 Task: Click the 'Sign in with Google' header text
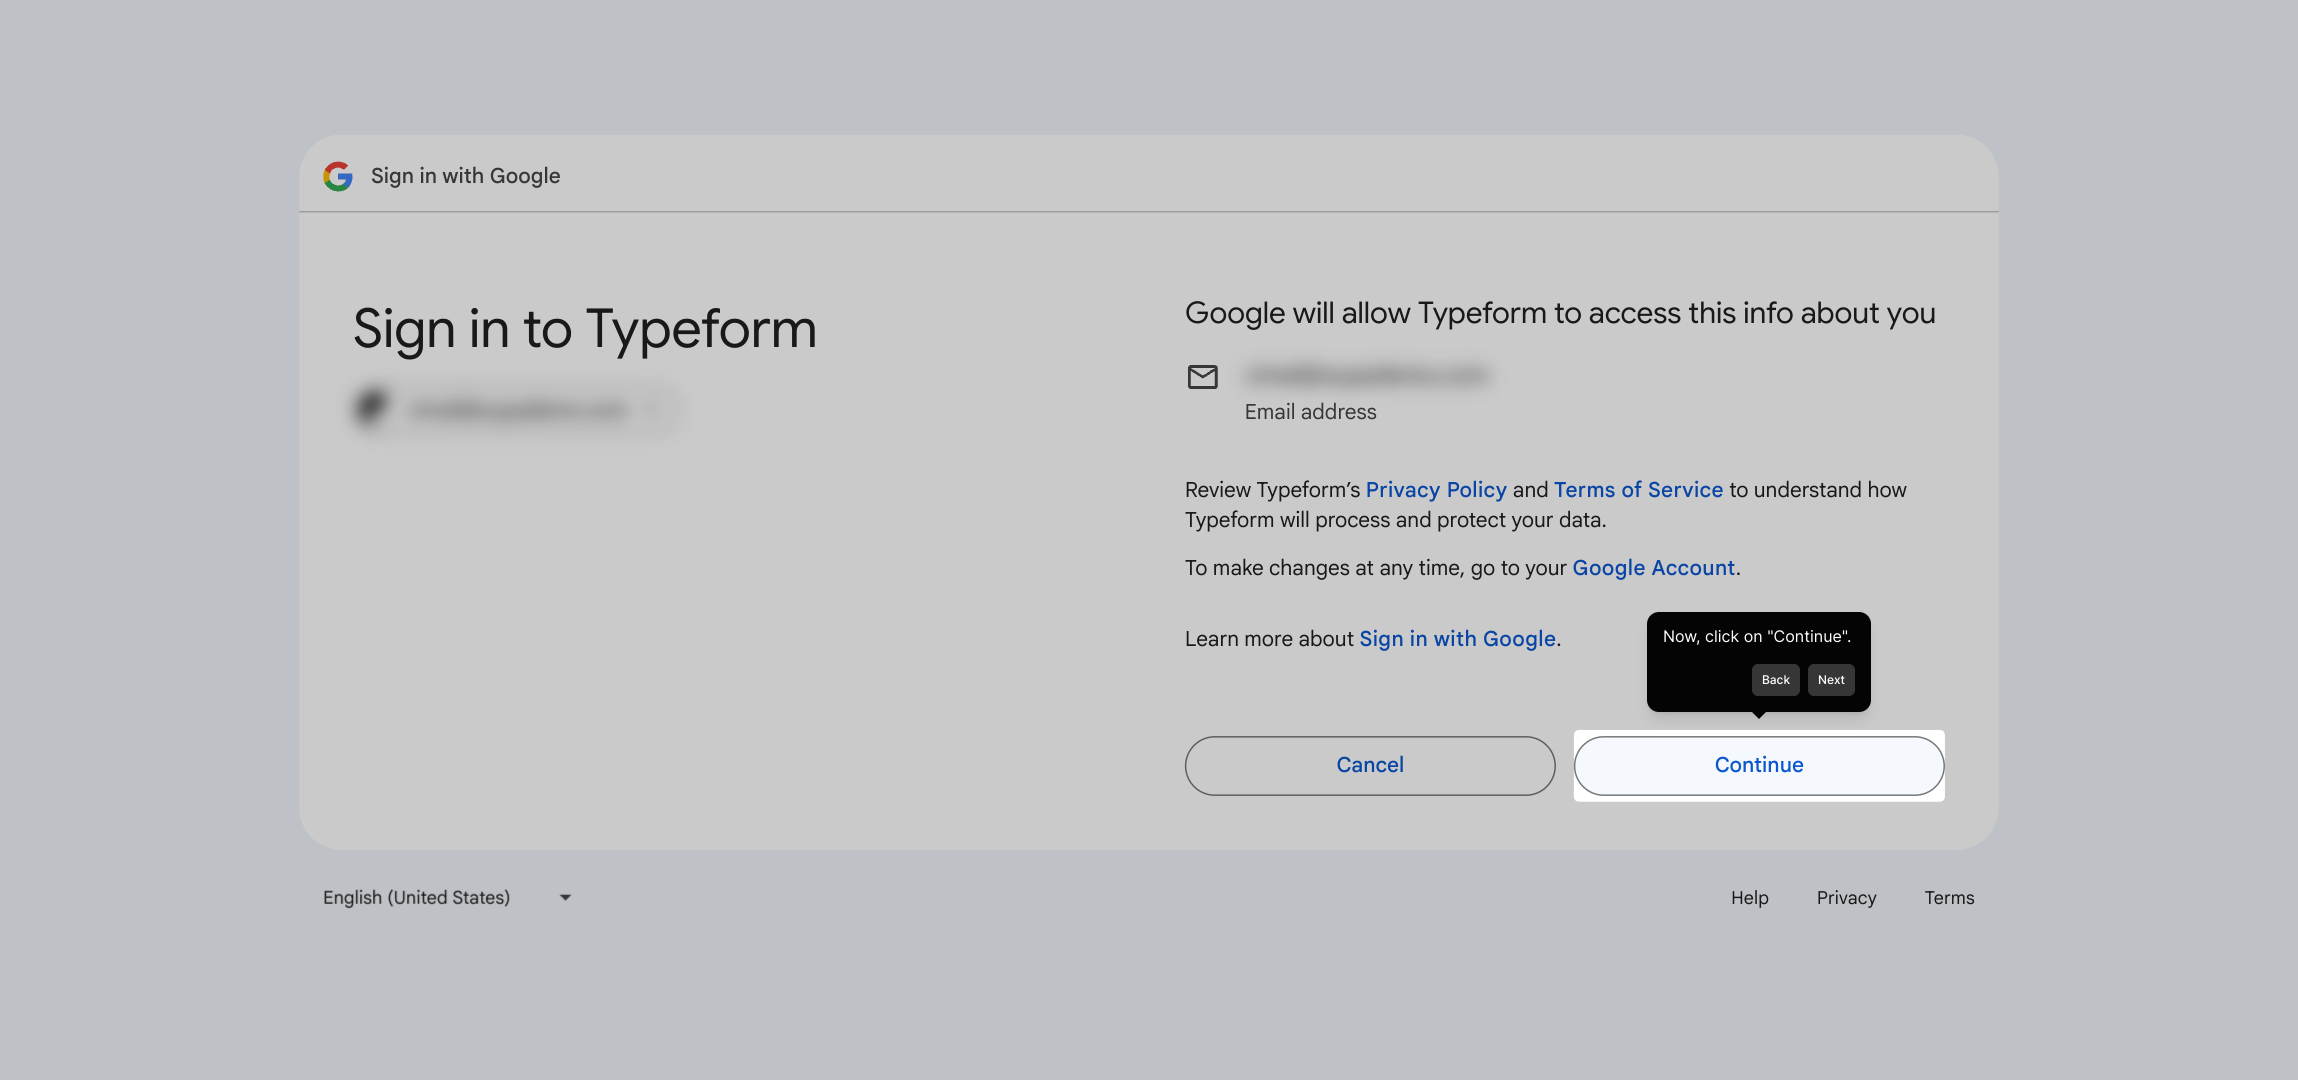coord(465,176)
